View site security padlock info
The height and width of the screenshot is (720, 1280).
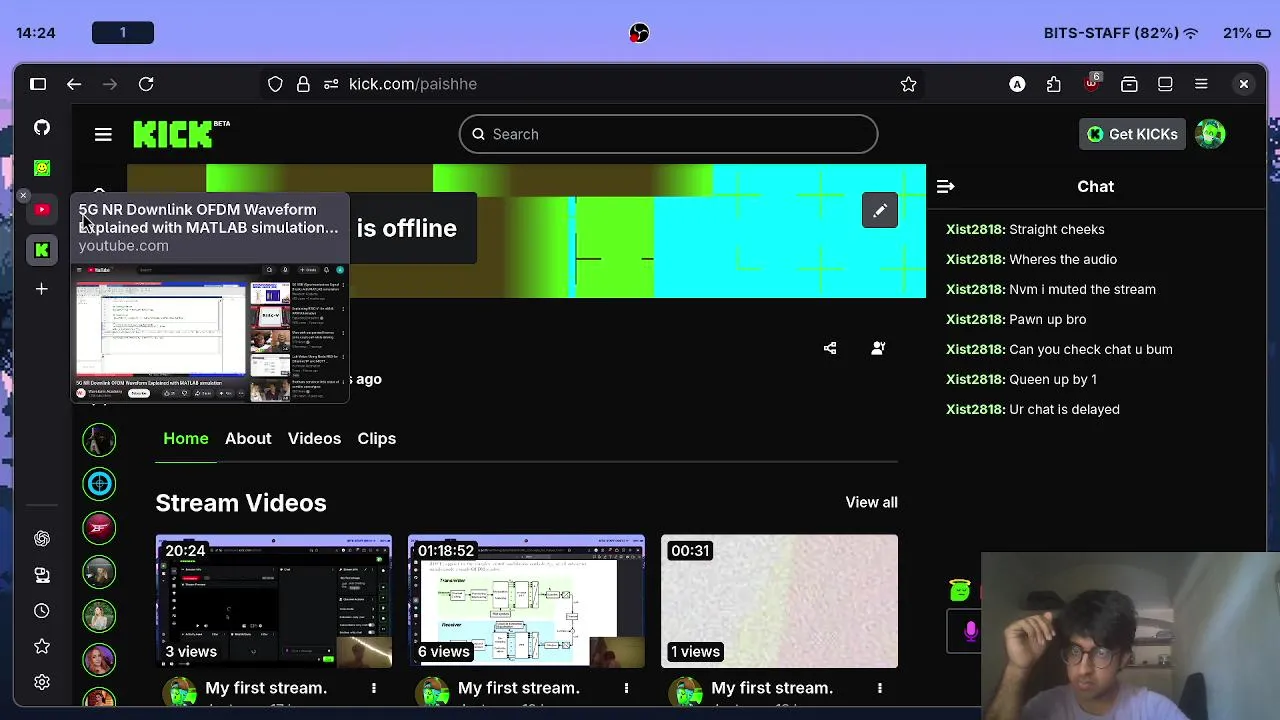pyautogui.click(x=303, y=84)
